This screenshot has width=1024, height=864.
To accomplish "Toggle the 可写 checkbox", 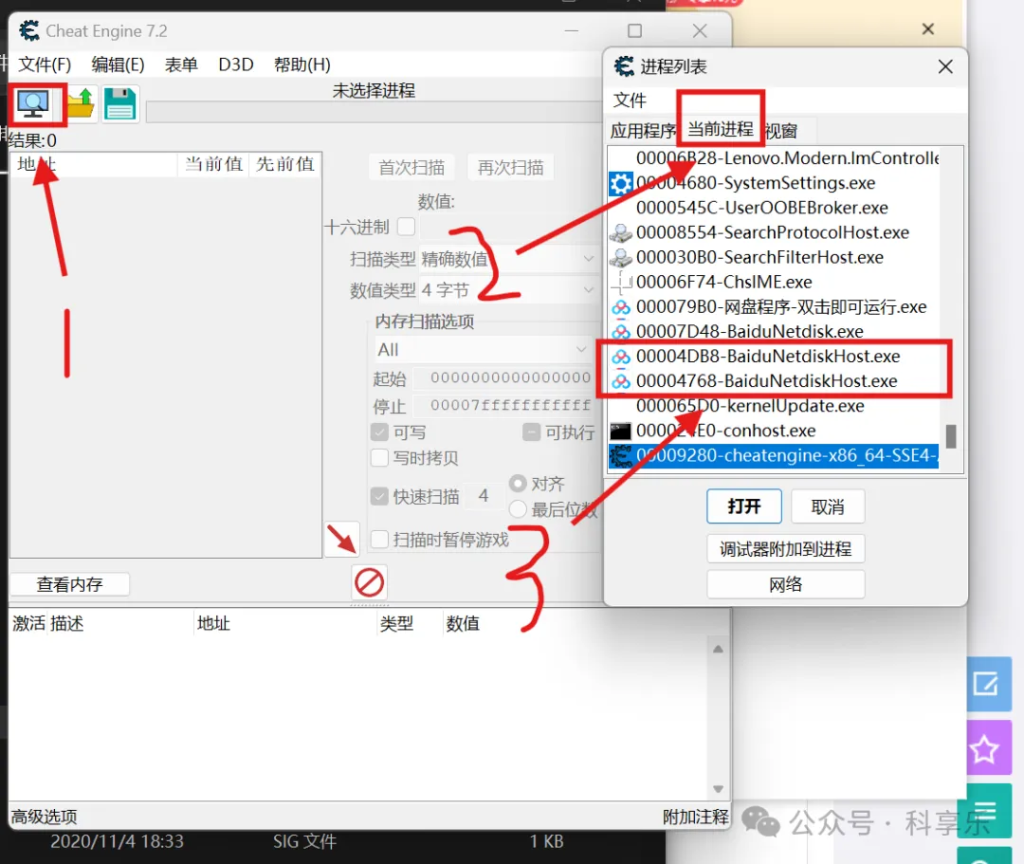I will click(379, 432).
